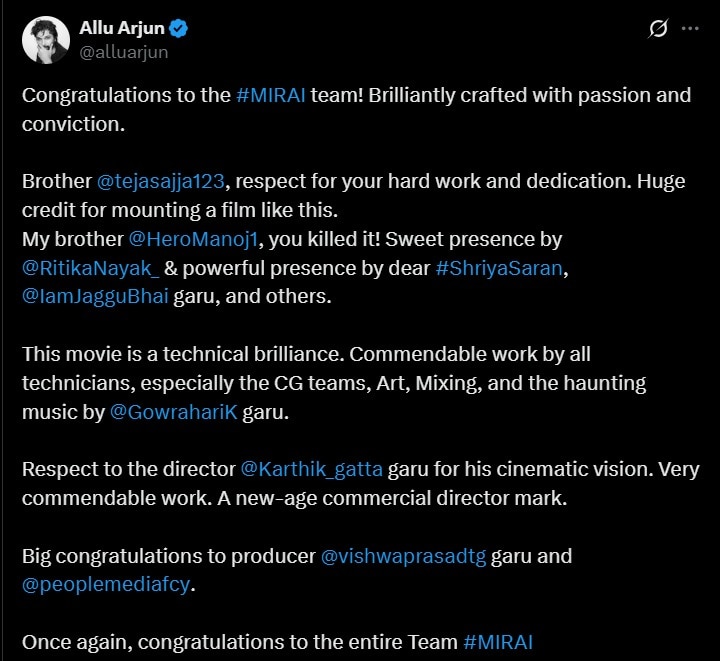This screenshot has height=661, width=720.
Task: Open the Allu Arjun display name
Action: click(x=124, y=28)
